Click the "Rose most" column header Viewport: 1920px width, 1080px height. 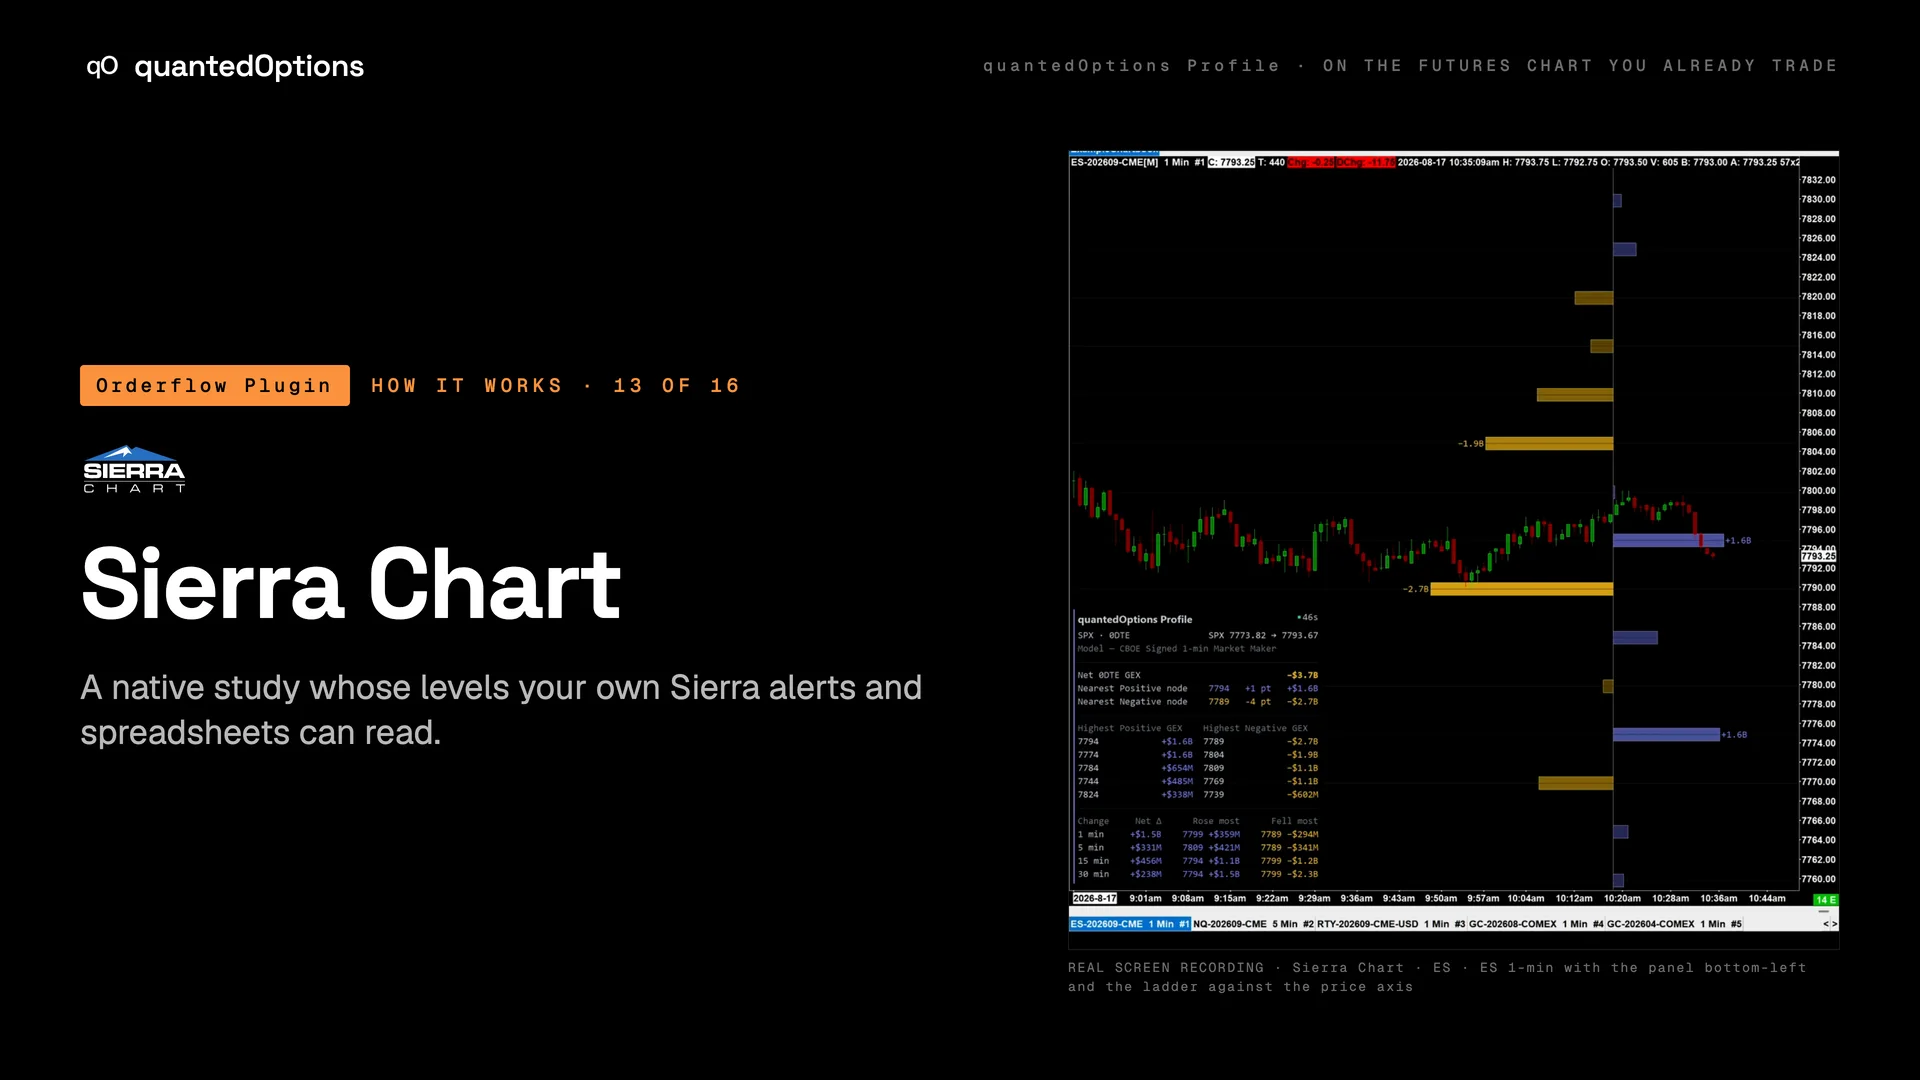(x=1215, y=821)
